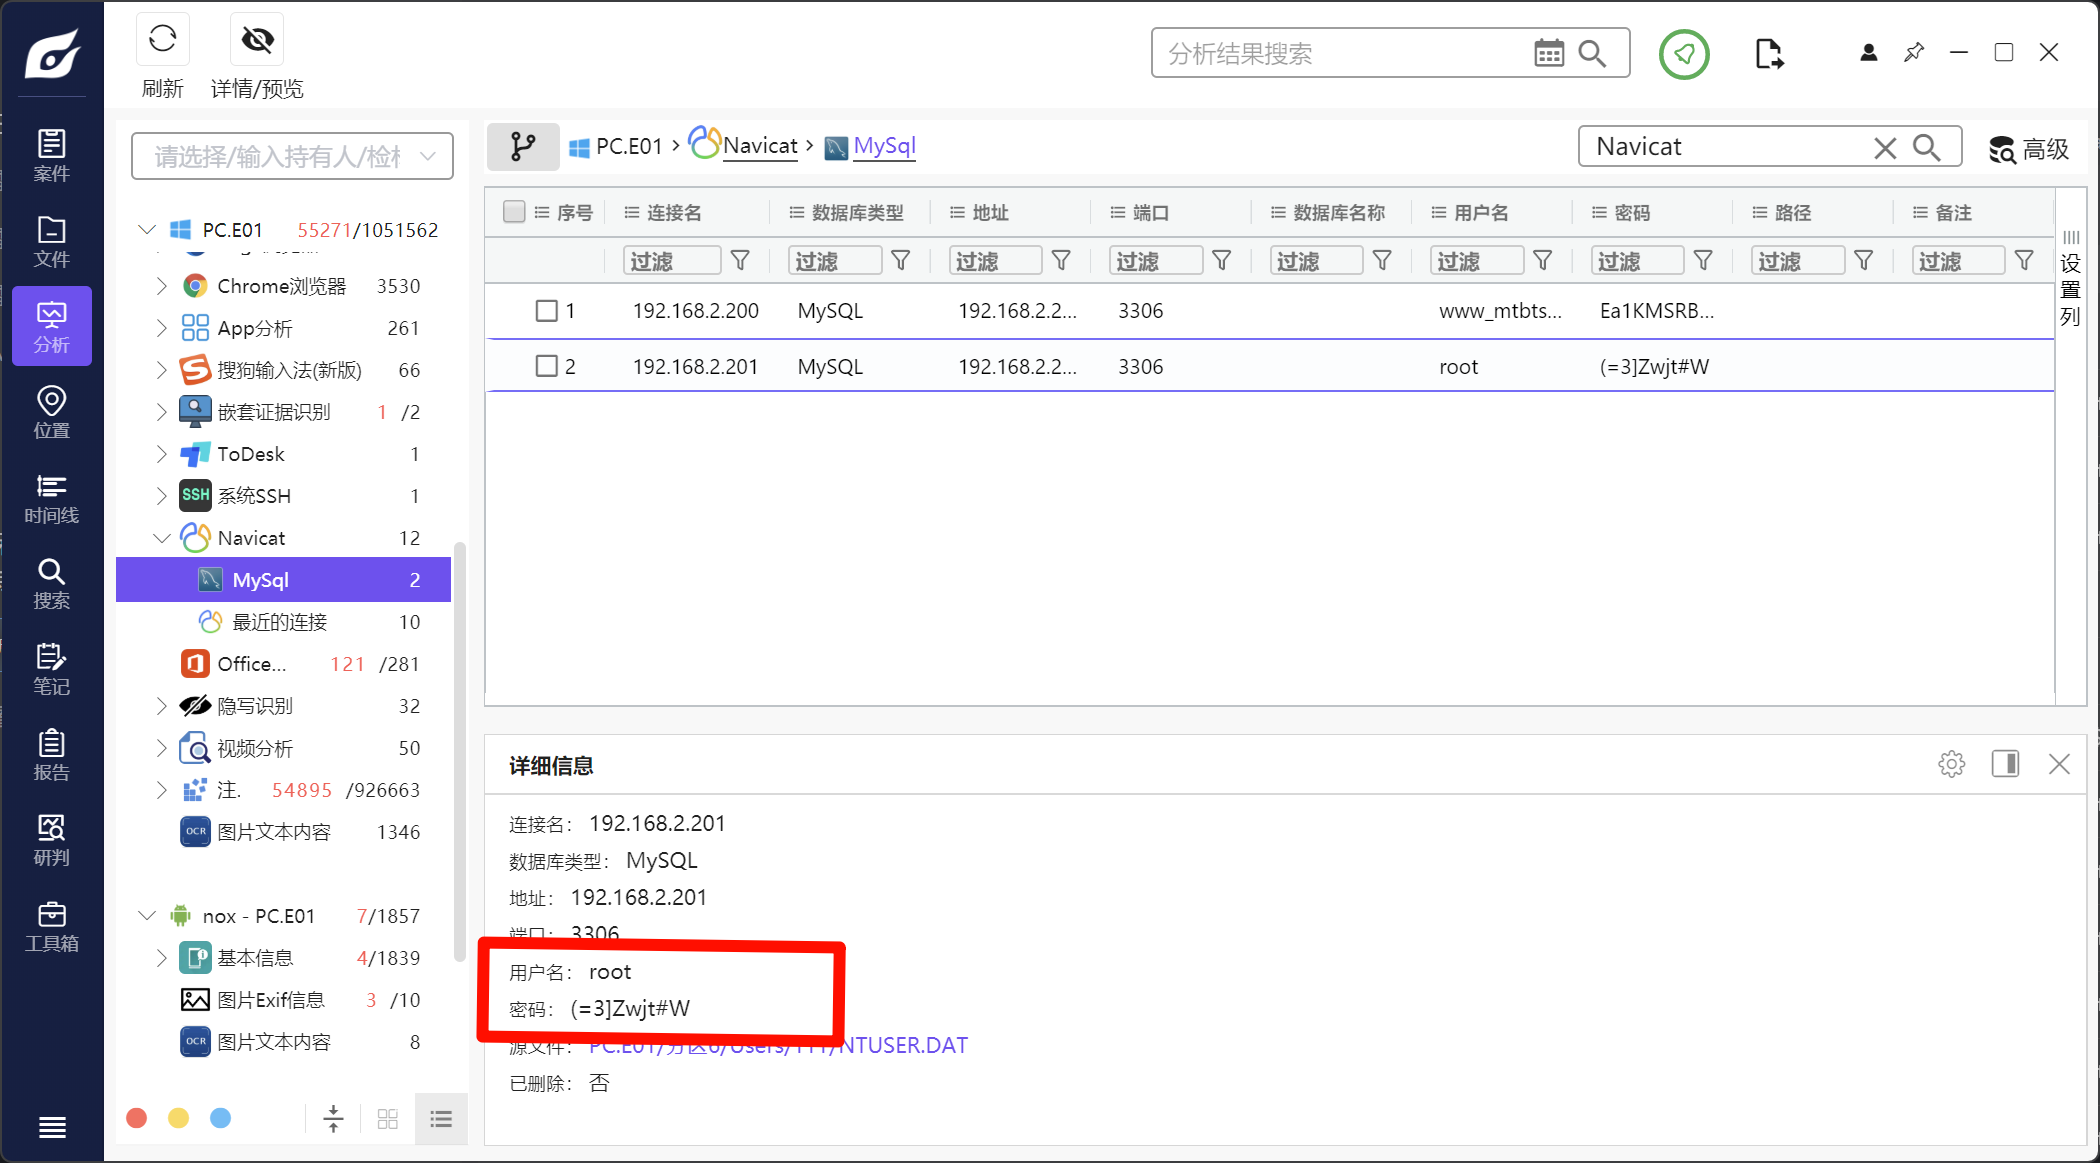Click filter funnel for 用户名 column
Screen dimensions: 2100x1163
click(1543, 261)
